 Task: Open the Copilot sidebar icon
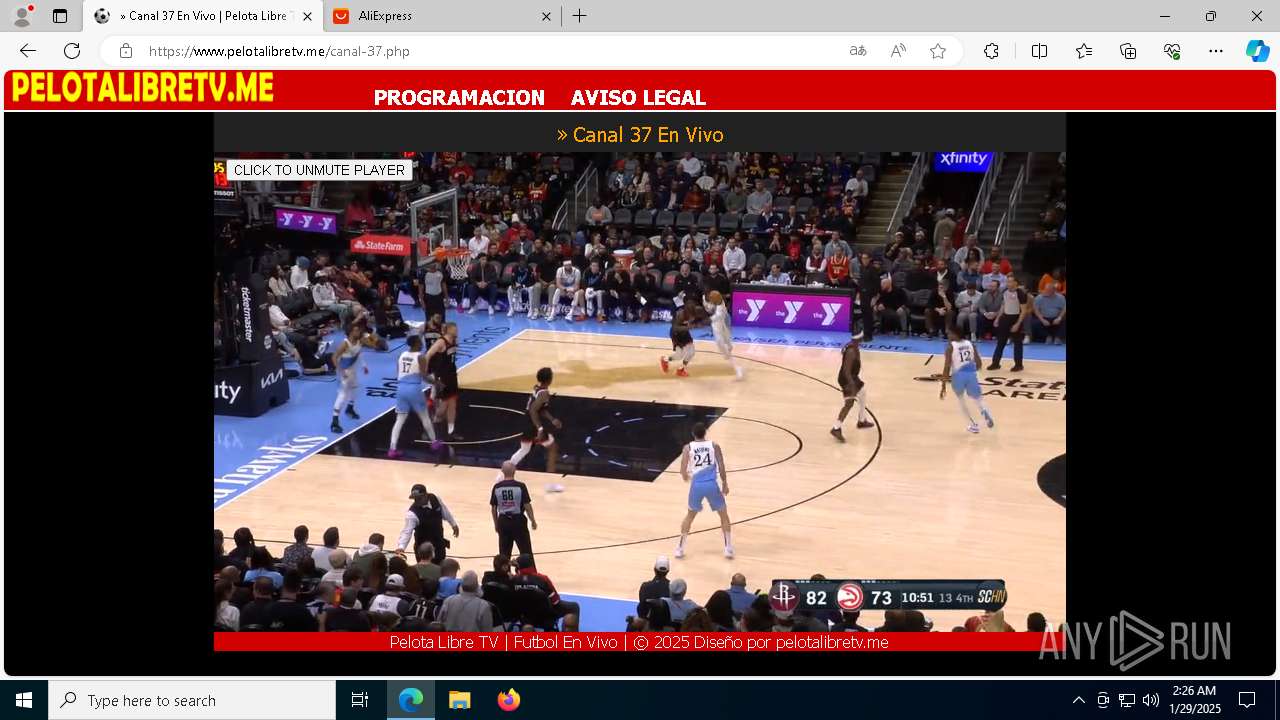1257,51
